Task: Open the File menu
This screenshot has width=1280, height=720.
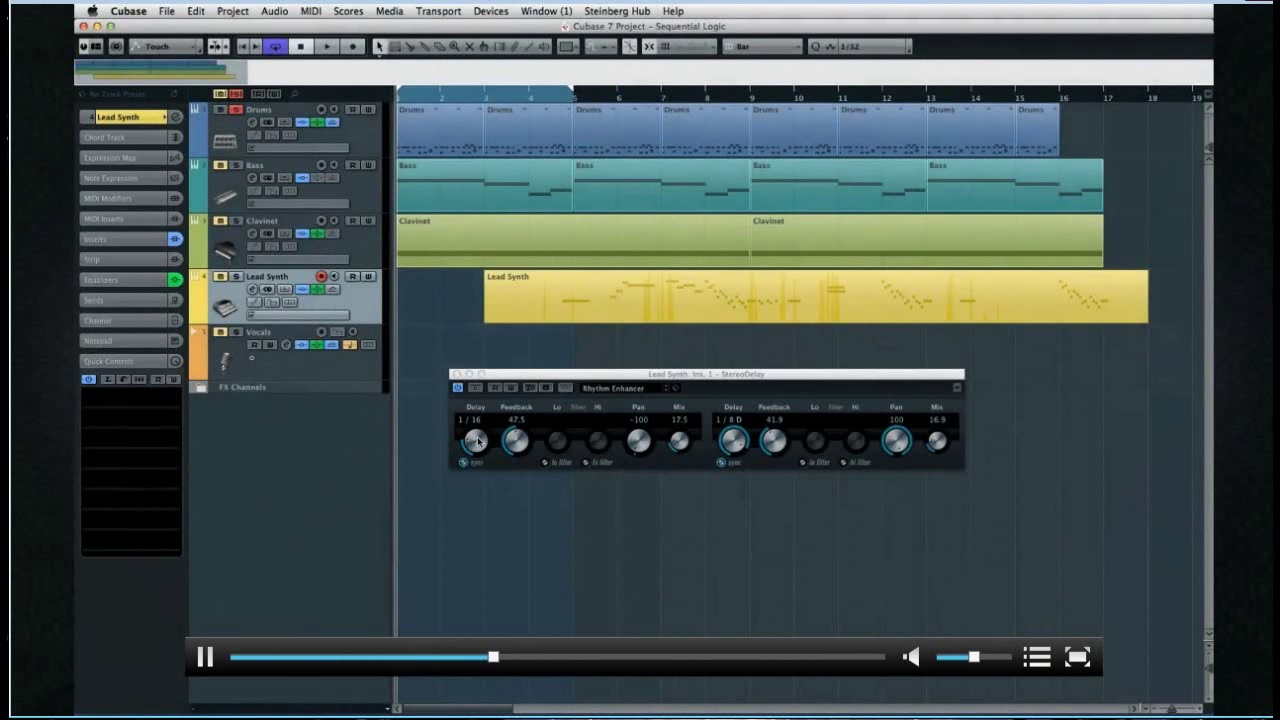Action: pyautogui.click(x=166, y=11)
